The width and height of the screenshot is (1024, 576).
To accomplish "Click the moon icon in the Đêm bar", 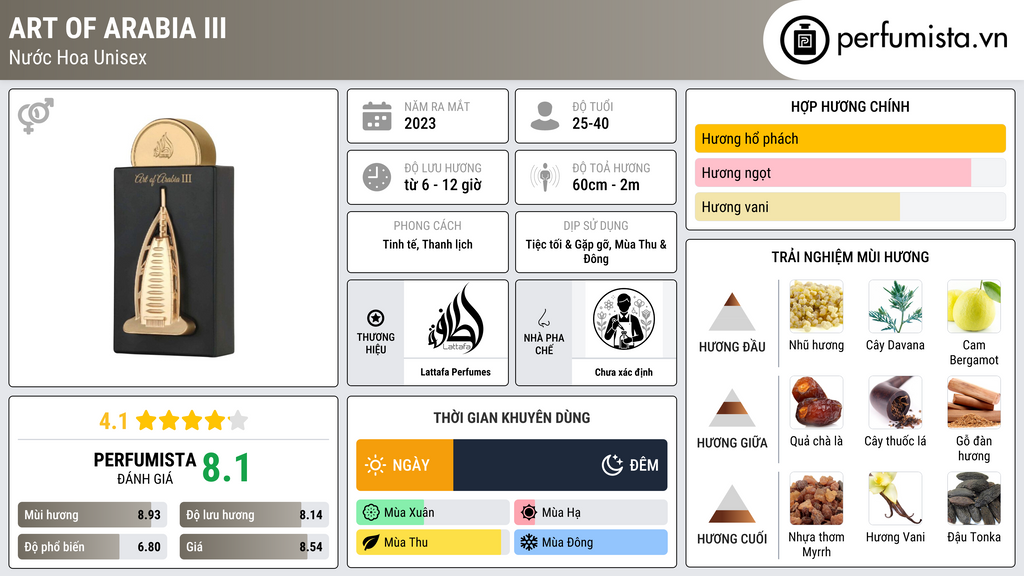I will pos(612,465).
